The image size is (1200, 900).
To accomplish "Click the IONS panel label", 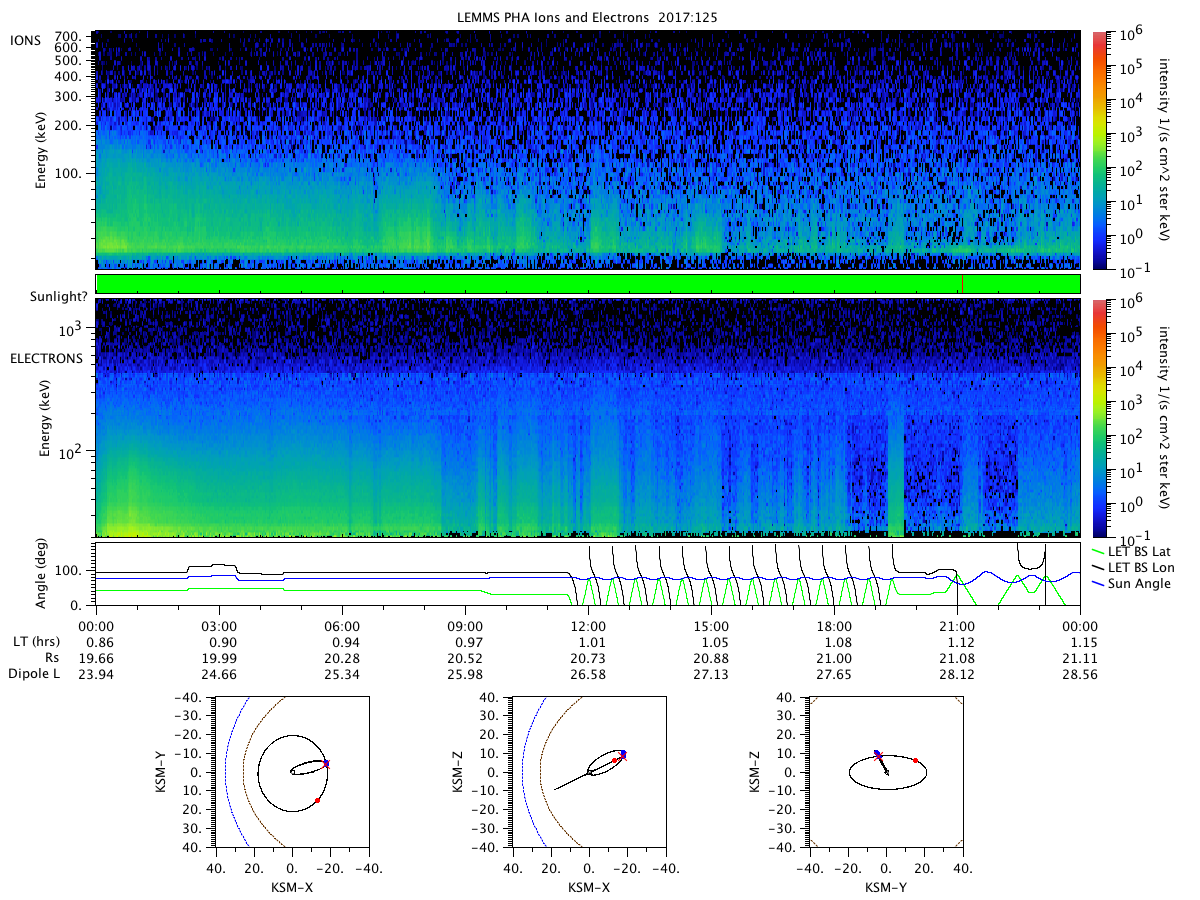I will pos(25,39).
